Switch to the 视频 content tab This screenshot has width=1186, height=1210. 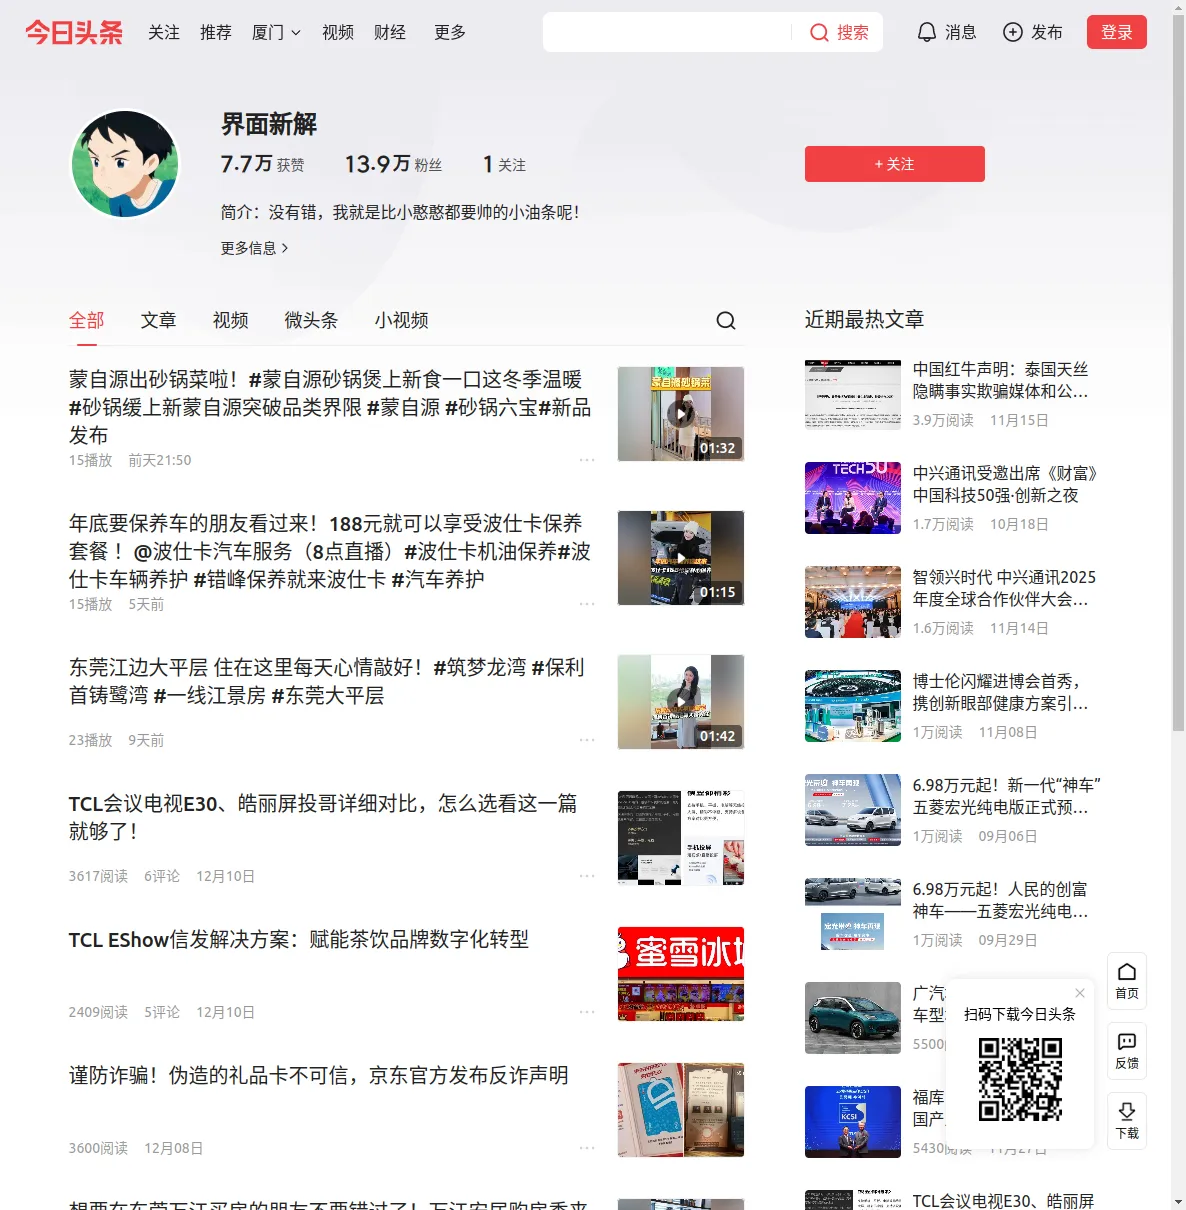pos(231,320)
